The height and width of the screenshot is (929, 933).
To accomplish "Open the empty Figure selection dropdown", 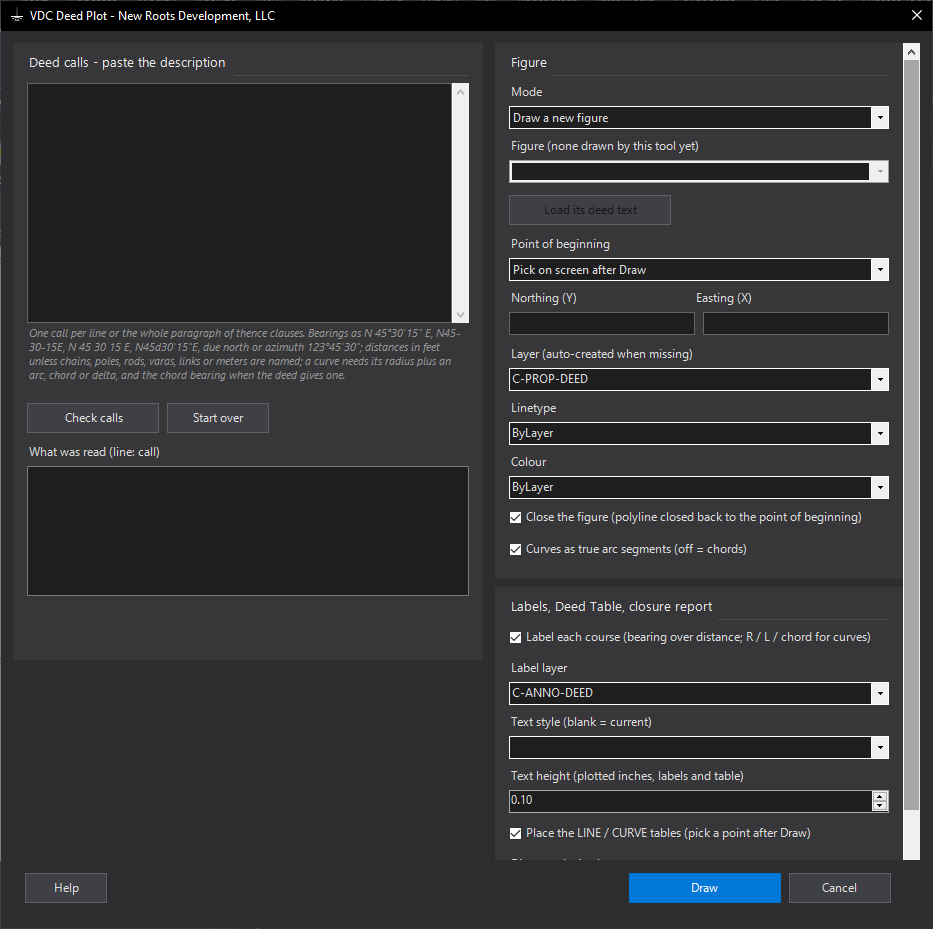I will 699,172.
